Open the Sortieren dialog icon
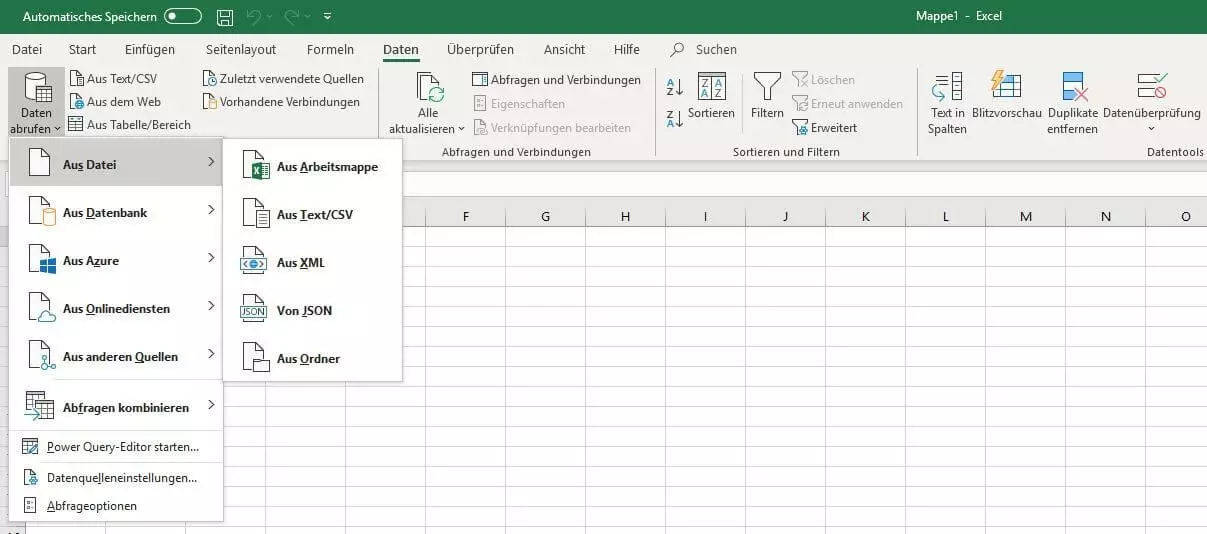1207x534 pixels. (x=711, y=86)
